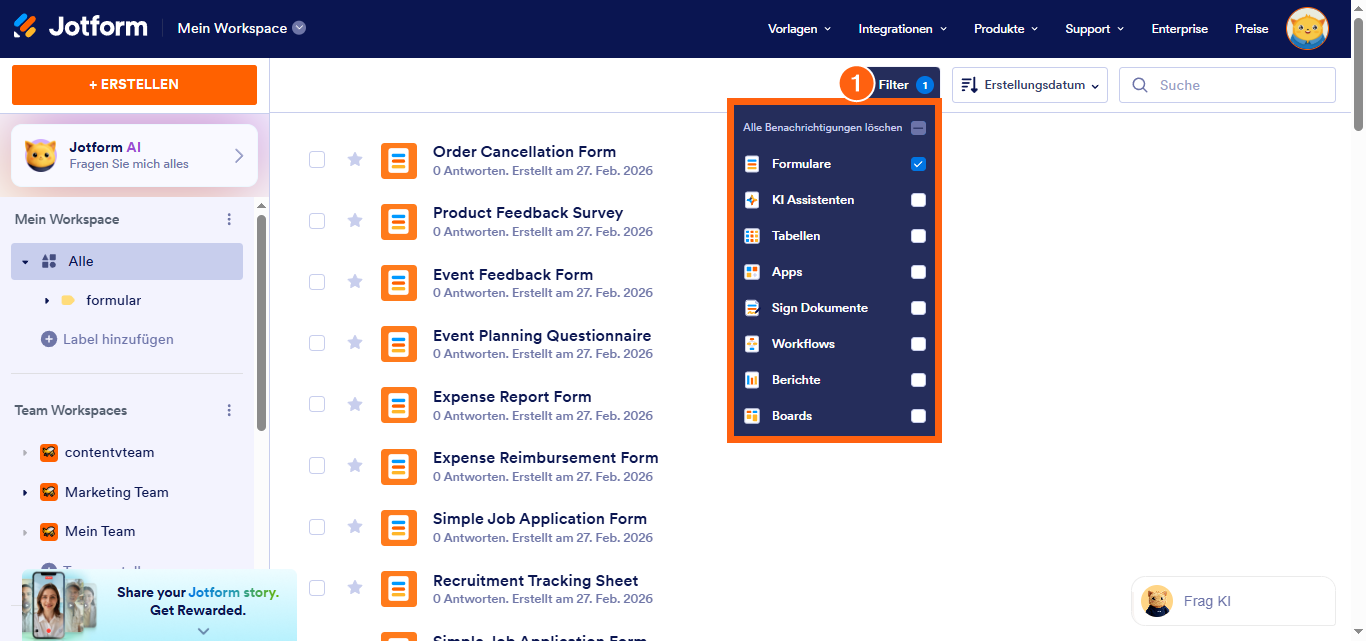Open the Preise link
Screen dimensions: 1366x641
(1251, 29)
